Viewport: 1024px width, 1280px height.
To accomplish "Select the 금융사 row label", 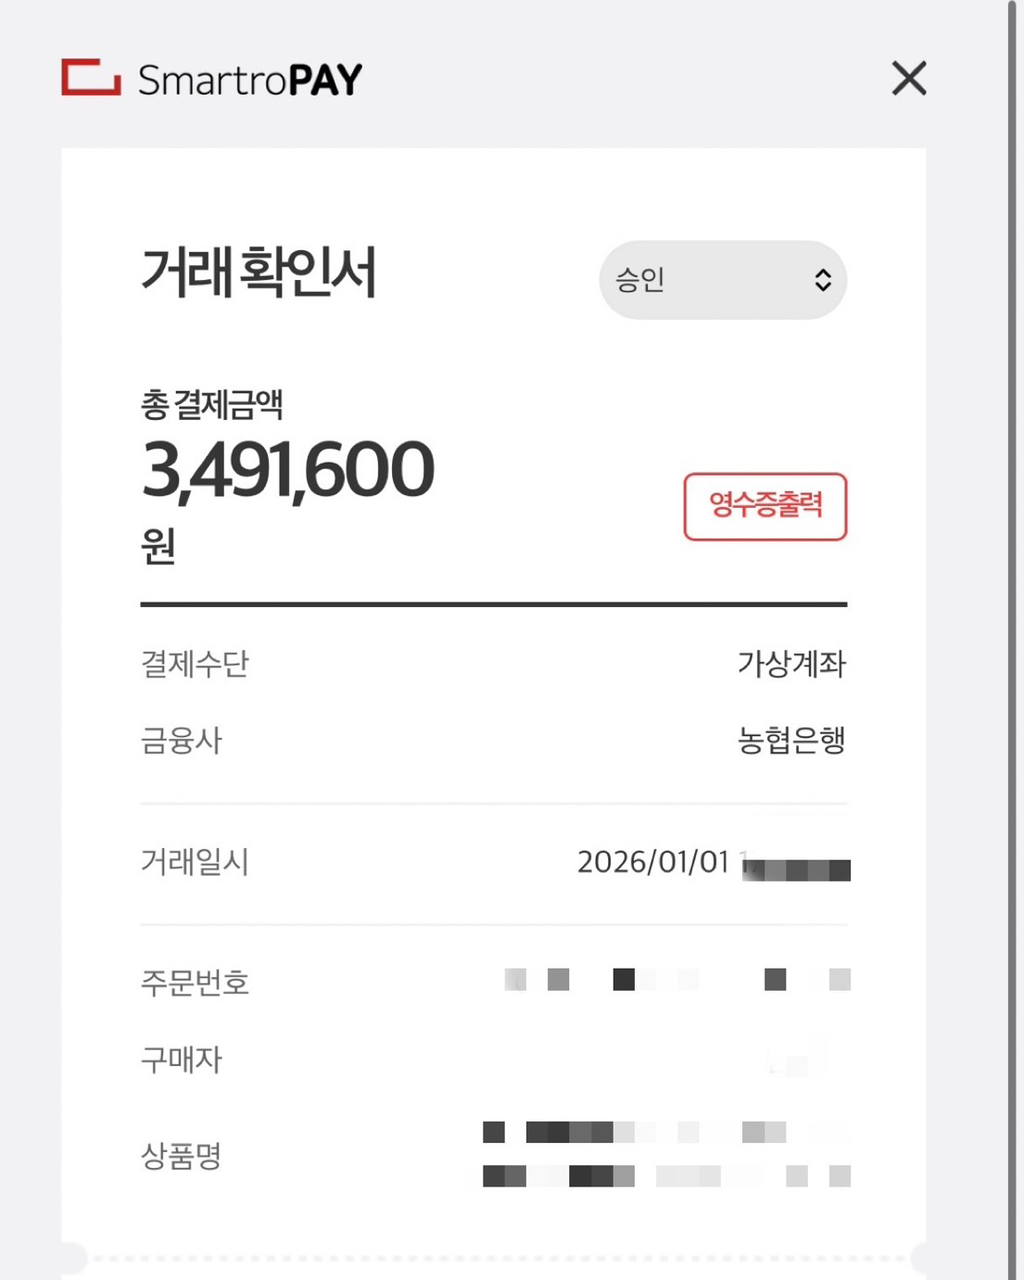I will [181, 741].
